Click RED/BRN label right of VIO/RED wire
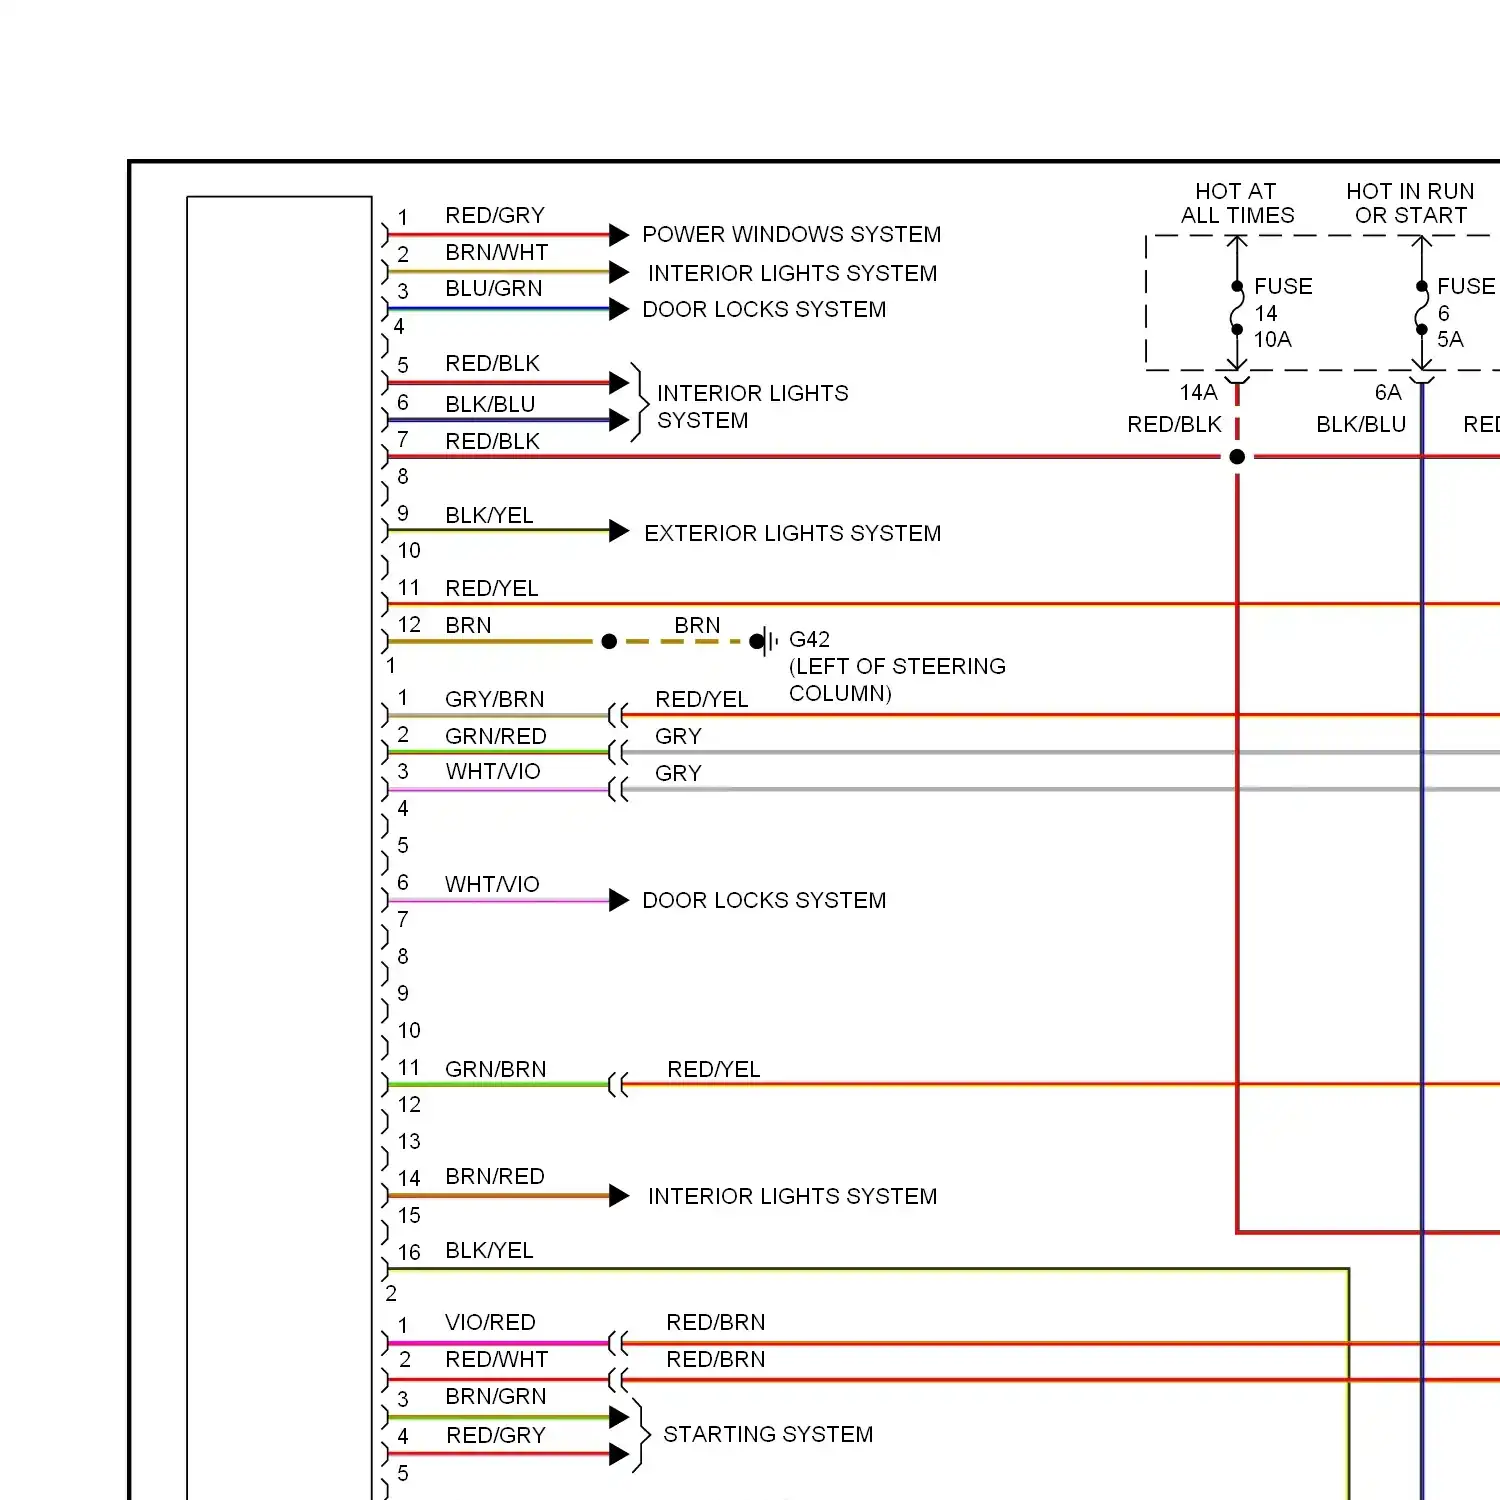1500x1500 pixels. pyautogui.click(x=715, y=1322)
